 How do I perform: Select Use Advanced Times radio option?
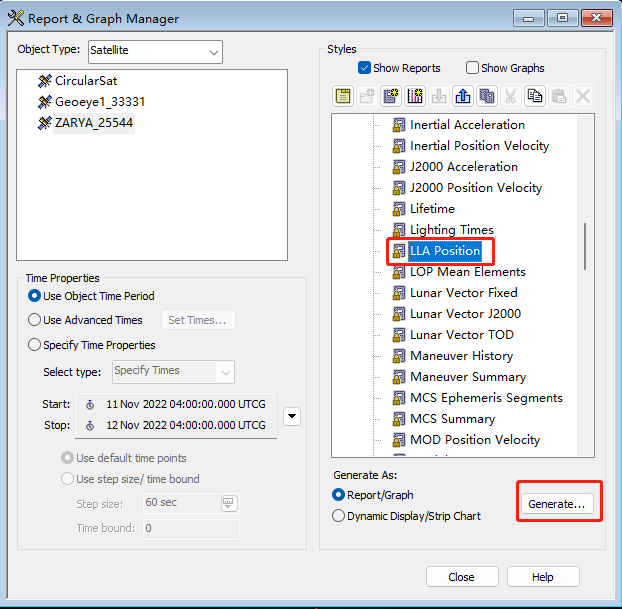tap(35, 320)
